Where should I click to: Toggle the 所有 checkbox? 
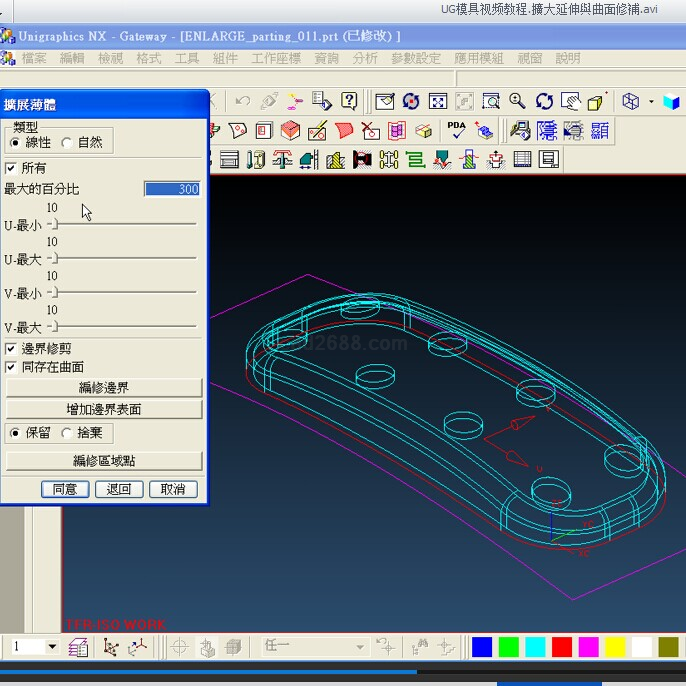[x=12, y=168]
